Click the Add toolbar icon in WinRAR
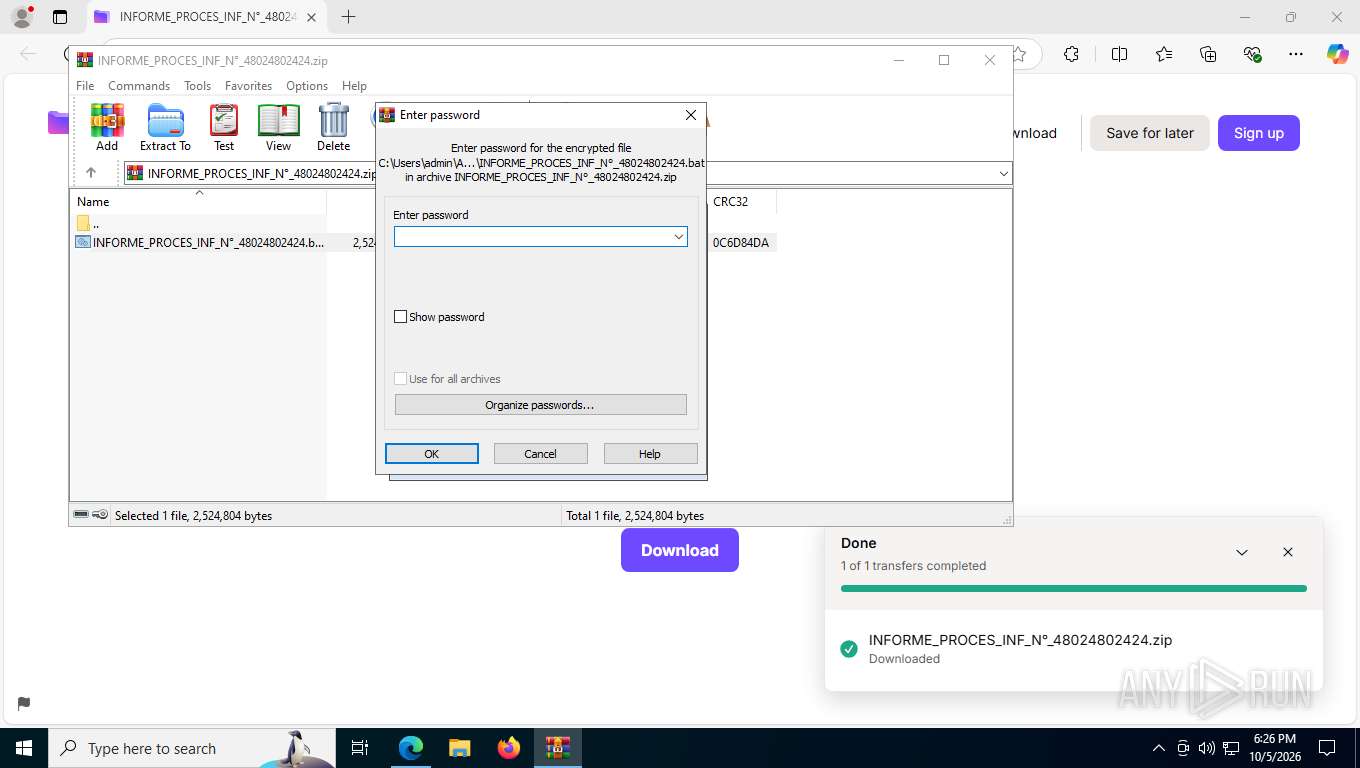This screenshot has width=1360, height=768. tap(107, 127)
